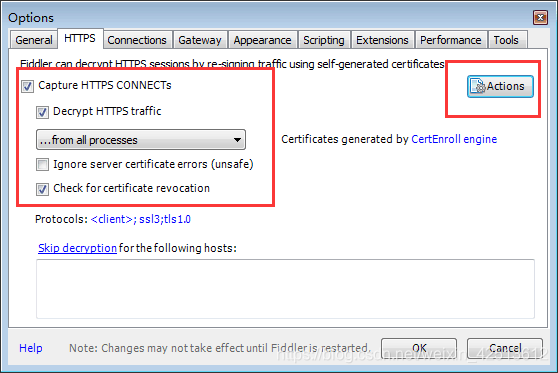The height and width of the screenshot is (373, 558).
Task: Close the Options dialog window
Action: [540, 17]
